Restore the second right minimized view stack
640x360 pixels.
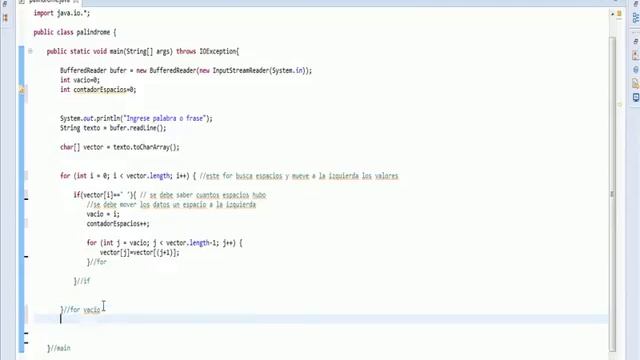pyautogui.click(x=636, y=41)
